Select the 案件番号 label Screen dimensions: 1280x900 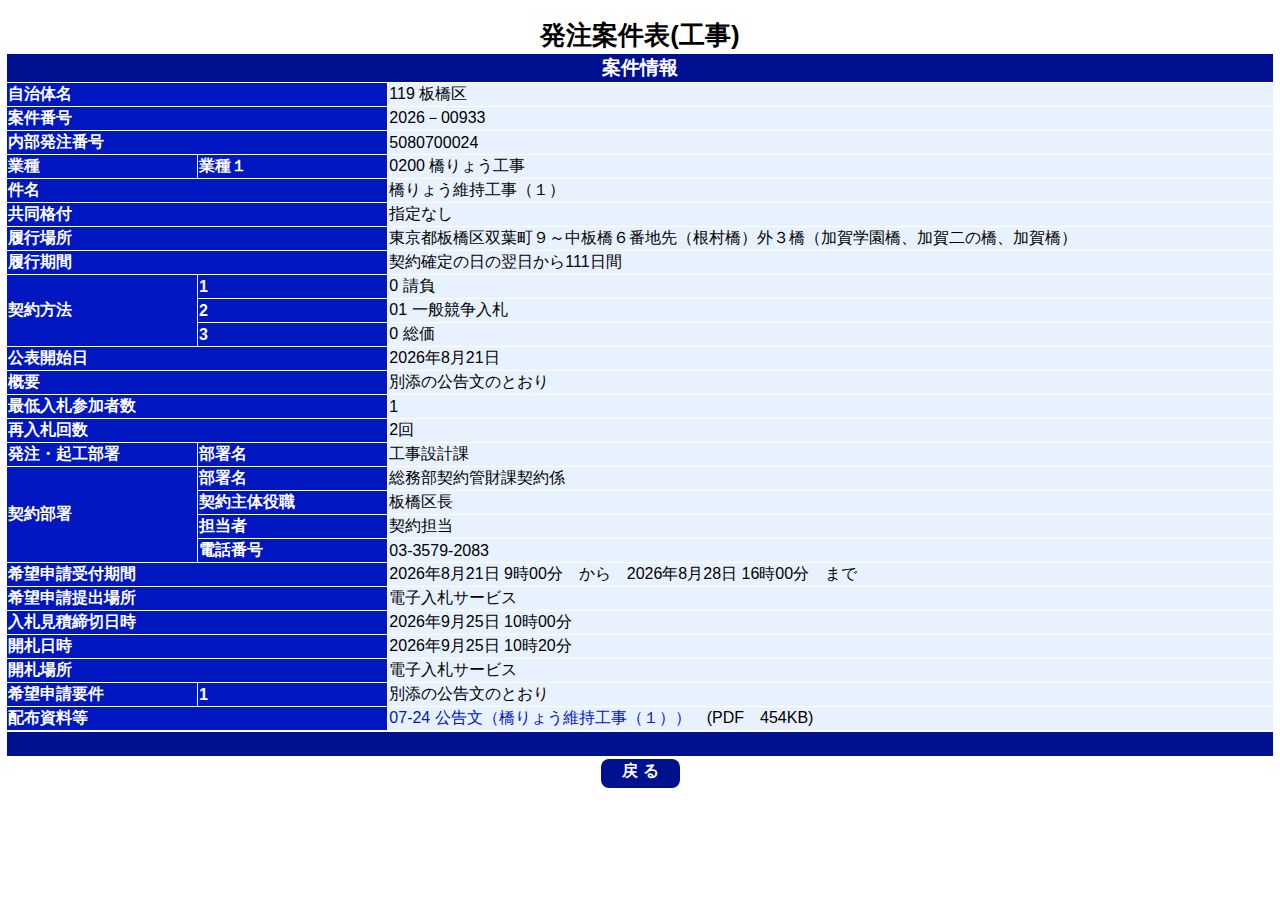click(x=40, y=118)
